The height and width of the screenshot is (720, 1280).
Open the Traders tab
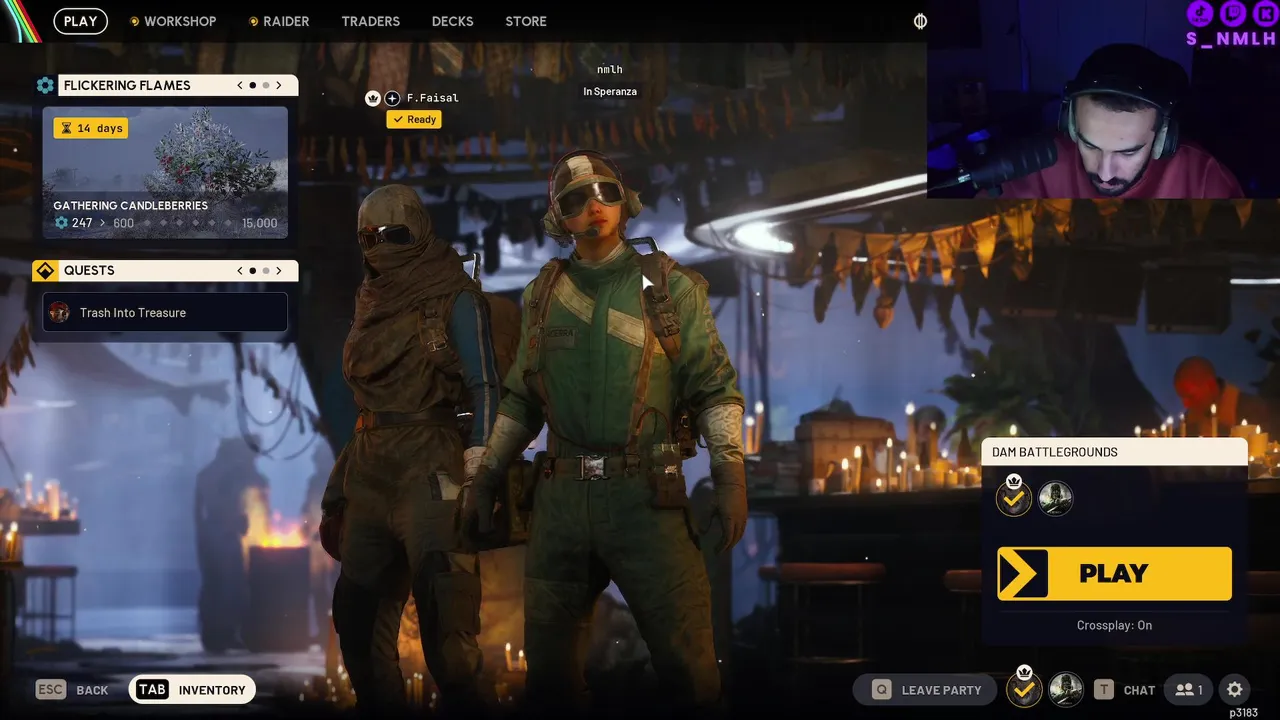[370, 21]
